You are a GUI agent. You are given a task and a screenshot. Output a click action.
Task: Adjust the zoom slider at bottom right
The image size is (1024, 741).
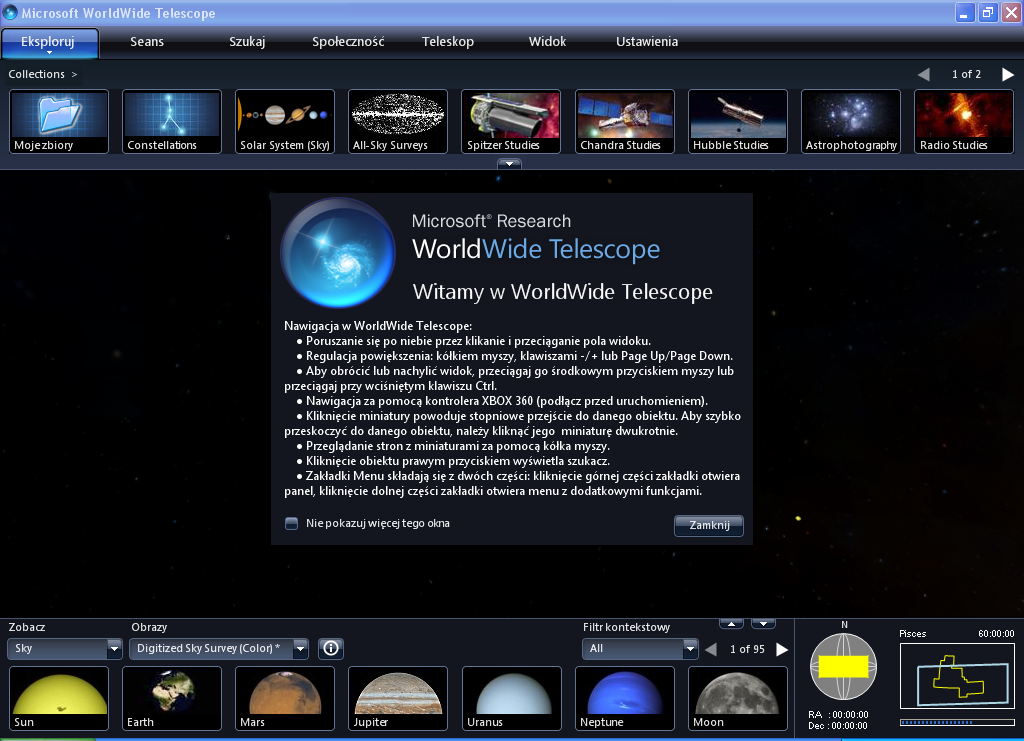(957, 722)
